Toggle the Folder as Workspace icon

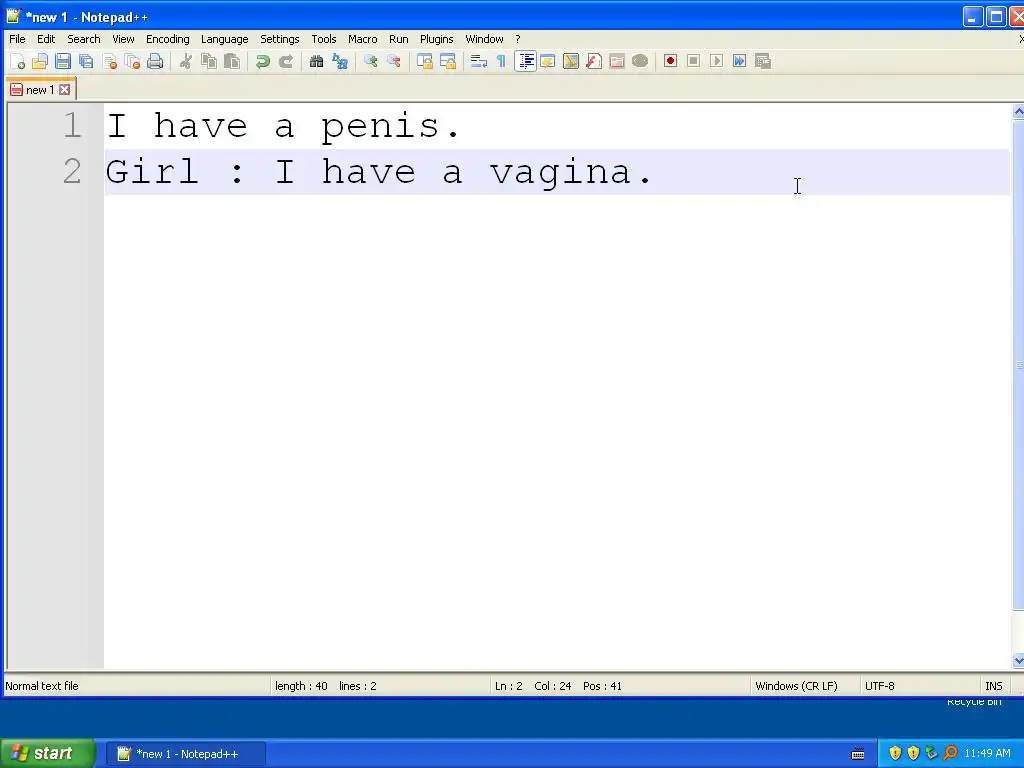[x=617, y=61]
